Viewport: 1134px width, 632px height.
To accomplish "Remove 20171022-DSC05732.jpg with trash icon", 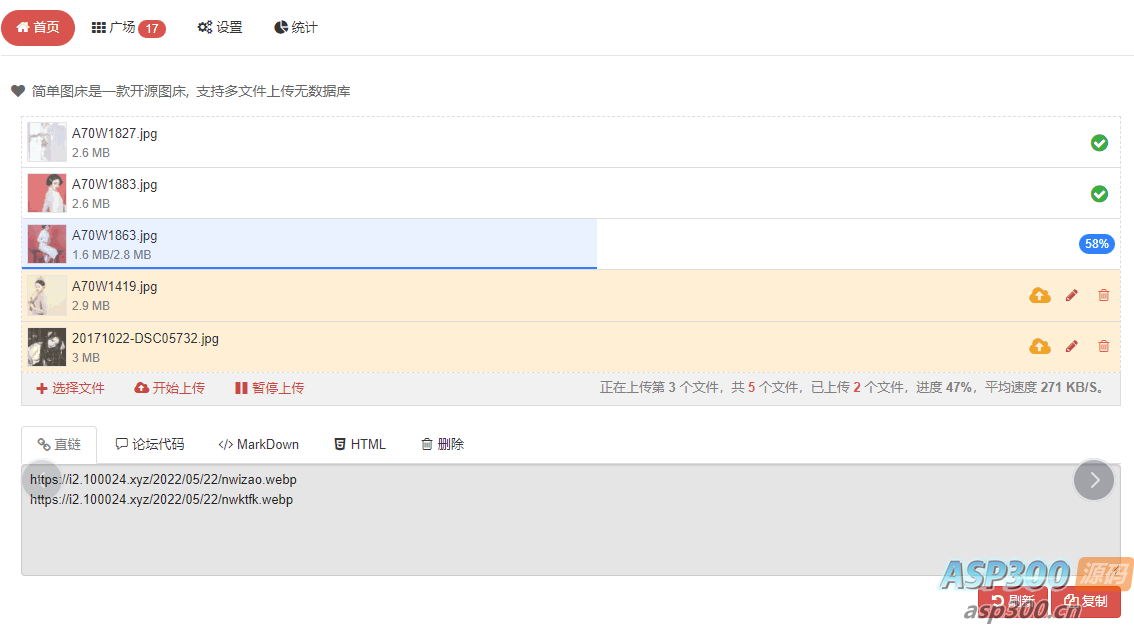I will [x=1104, y=346].
